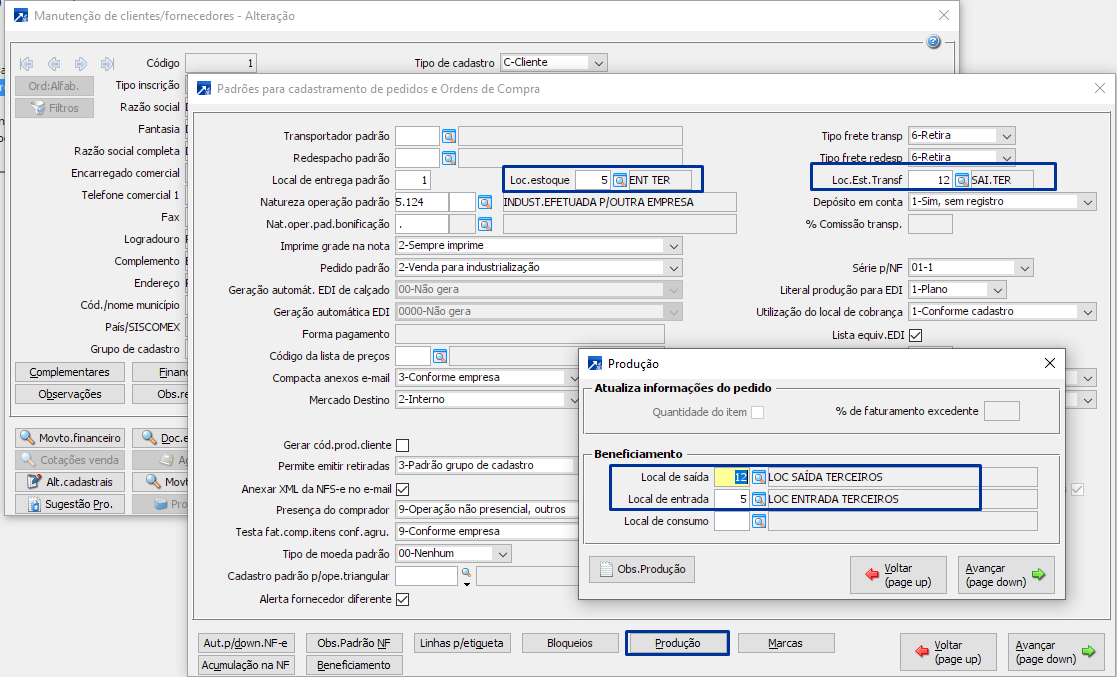Screen dimensions: 1117x677
Task: Expand Depósito em conta dropdown
Action: pyautogui.click(x=1087, y=202)
